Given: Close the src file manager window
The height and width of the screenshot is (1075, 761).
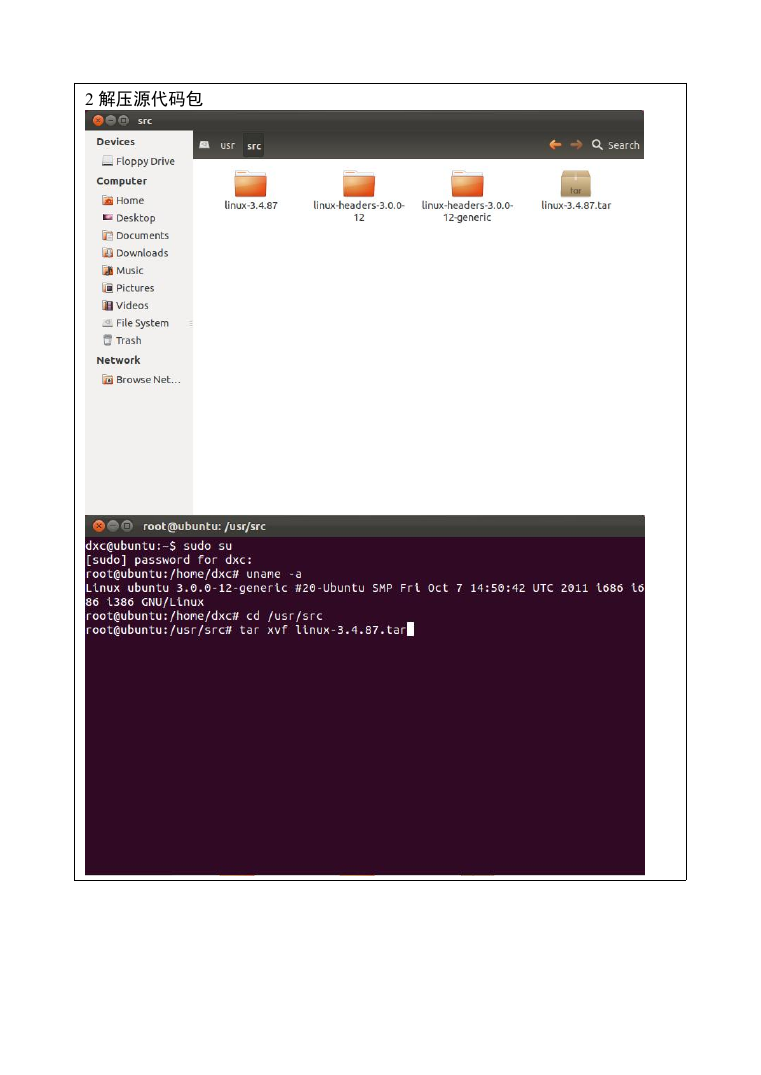Looking at the screenshot, I should 98,121.
